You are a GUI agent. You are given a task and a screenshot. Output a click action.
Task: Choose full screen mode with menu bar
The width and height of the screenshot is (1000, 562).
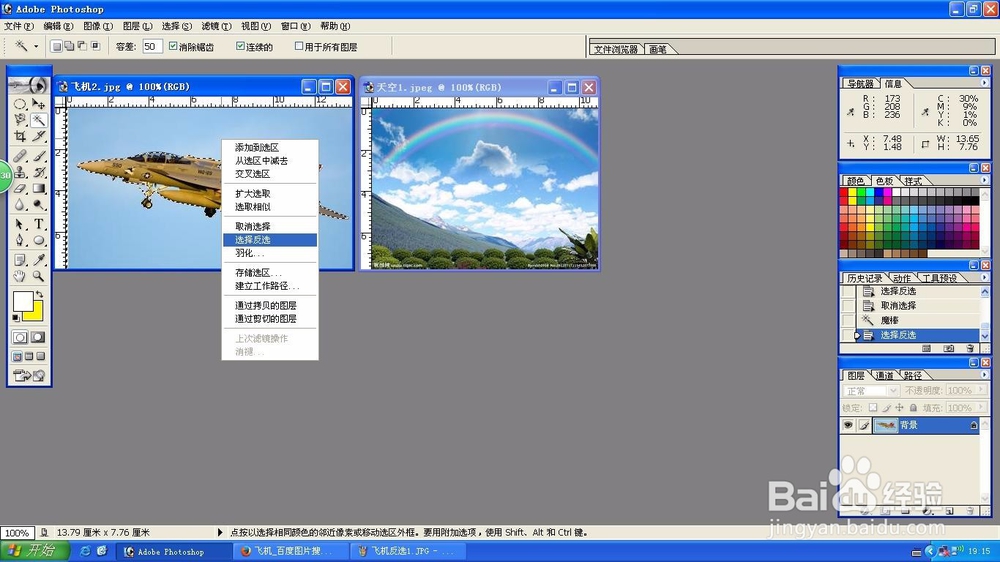click(29, 356)
